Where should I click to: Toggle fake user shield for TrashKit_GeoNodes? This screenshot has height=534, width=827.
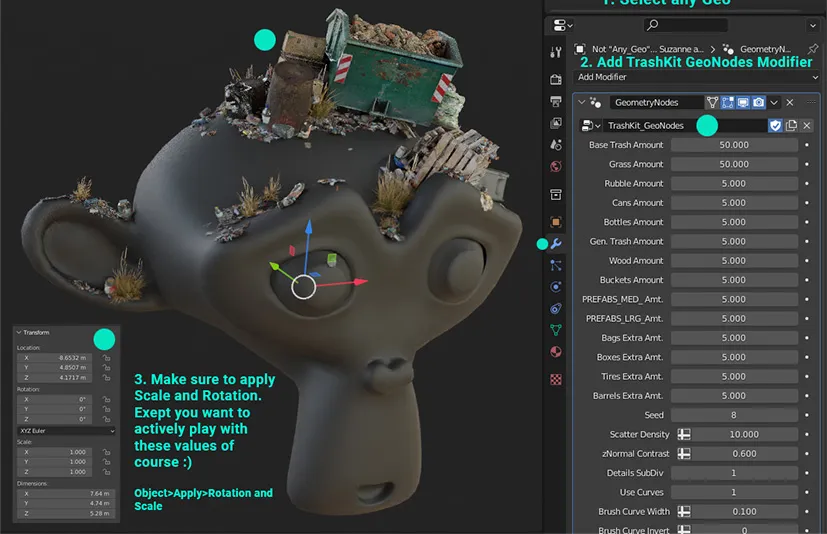(x=775, y=125)
